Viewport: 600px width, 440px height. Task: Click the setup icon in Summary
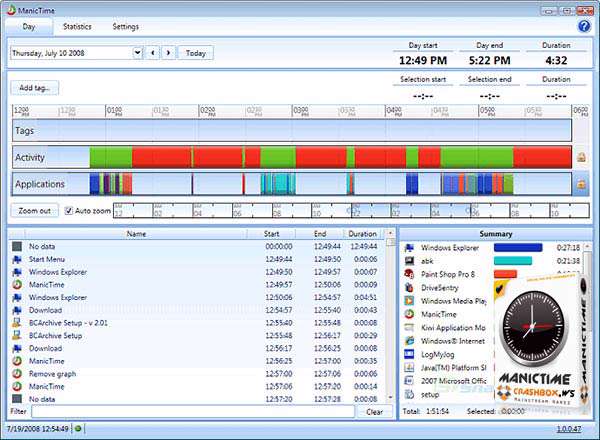tap(409, 394)
